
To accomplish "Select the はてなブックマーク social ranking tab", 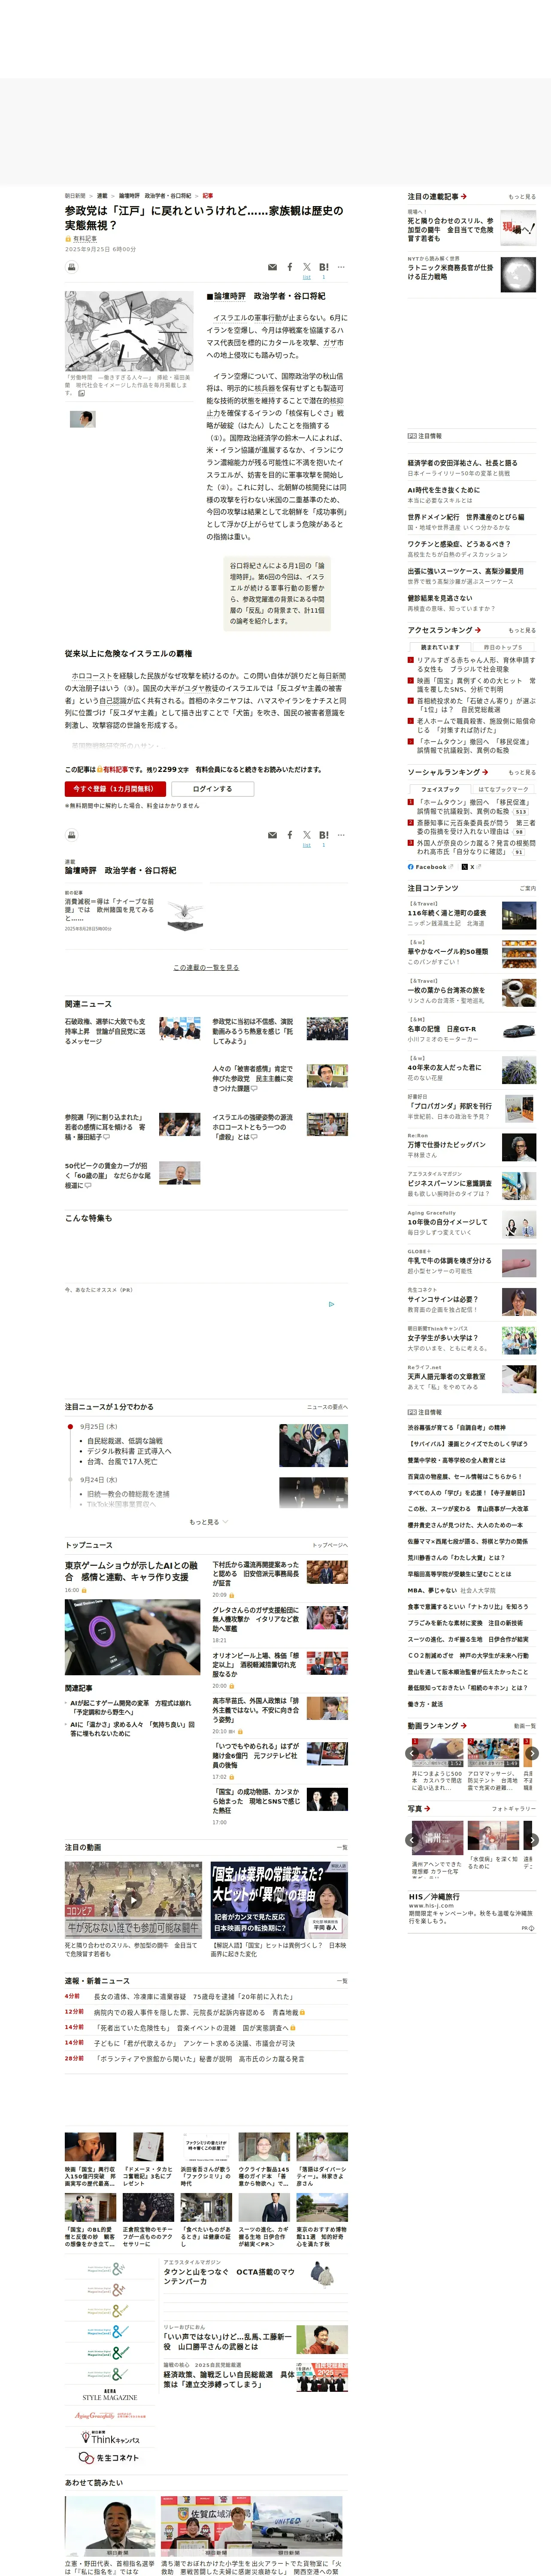I will (x=503, y=789).
